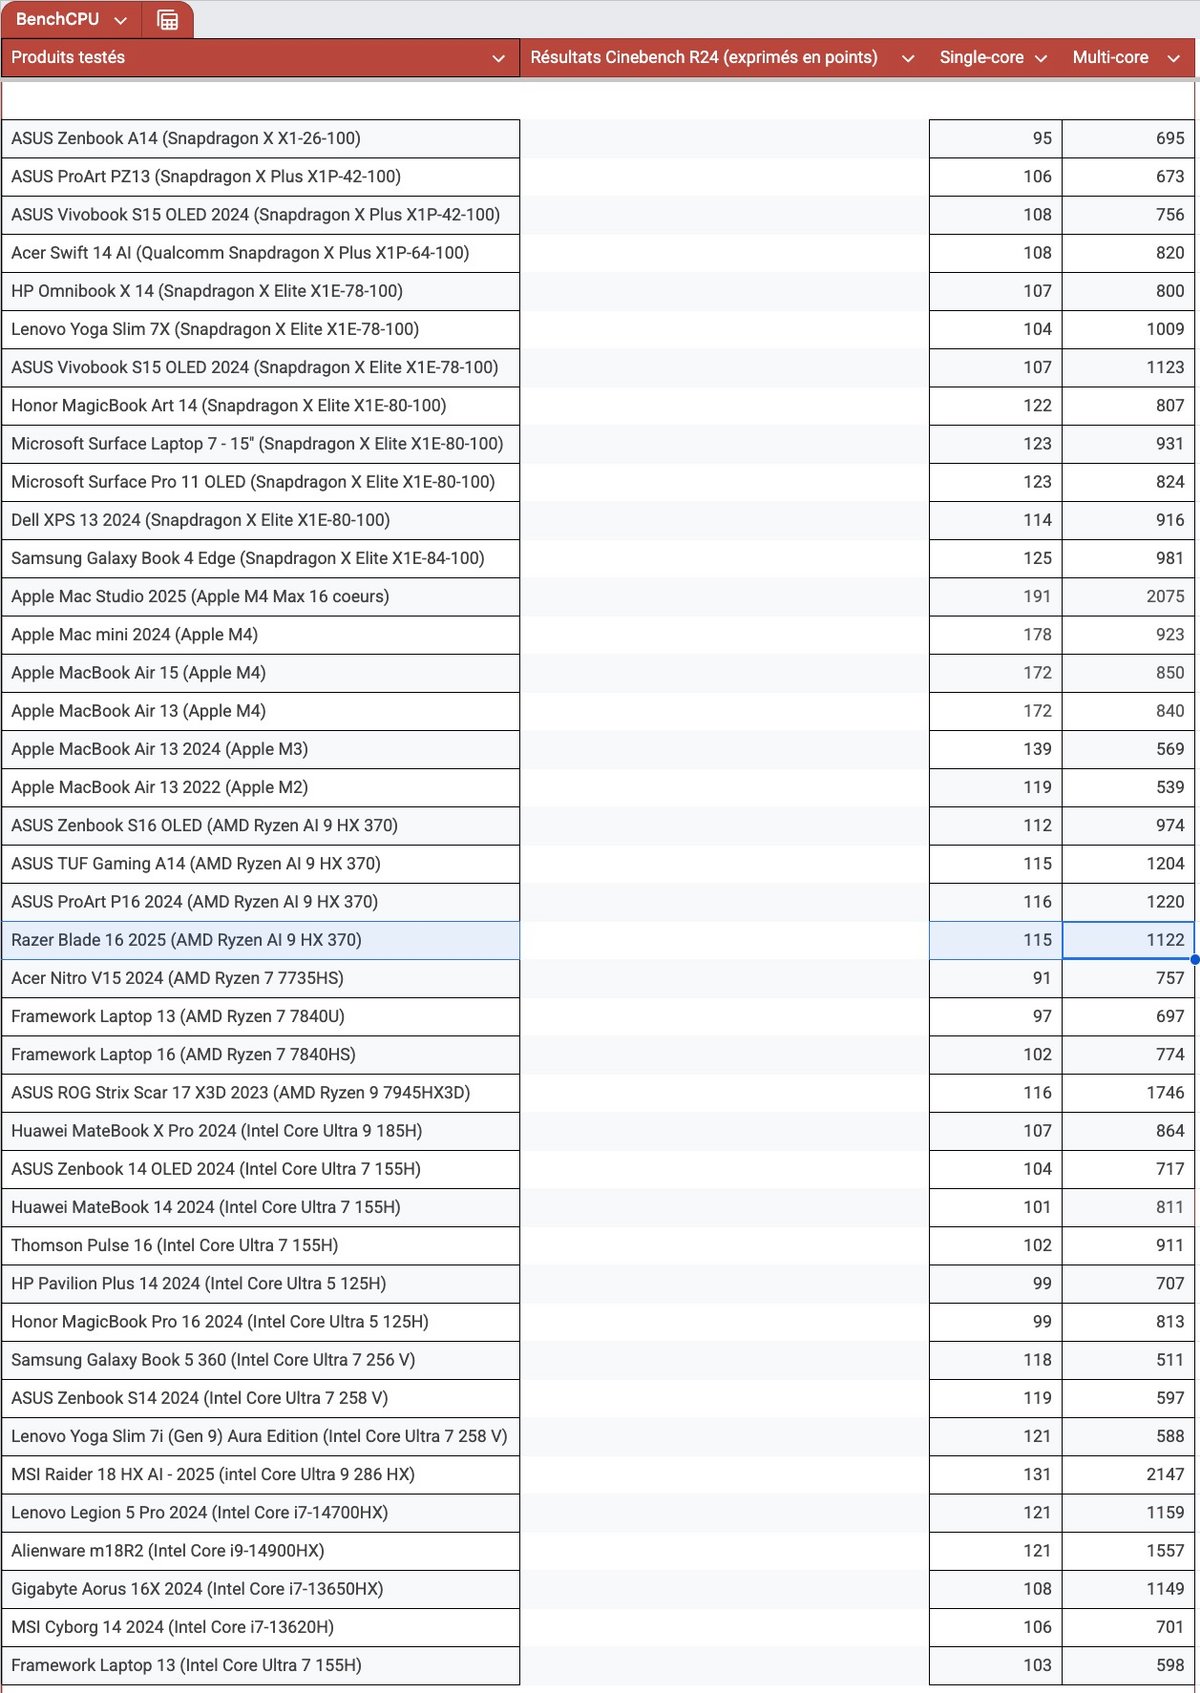1200x1693 pixels.
Task: Select the multi-core value 1557 for Alienware
Action: coord(1128,1551)
